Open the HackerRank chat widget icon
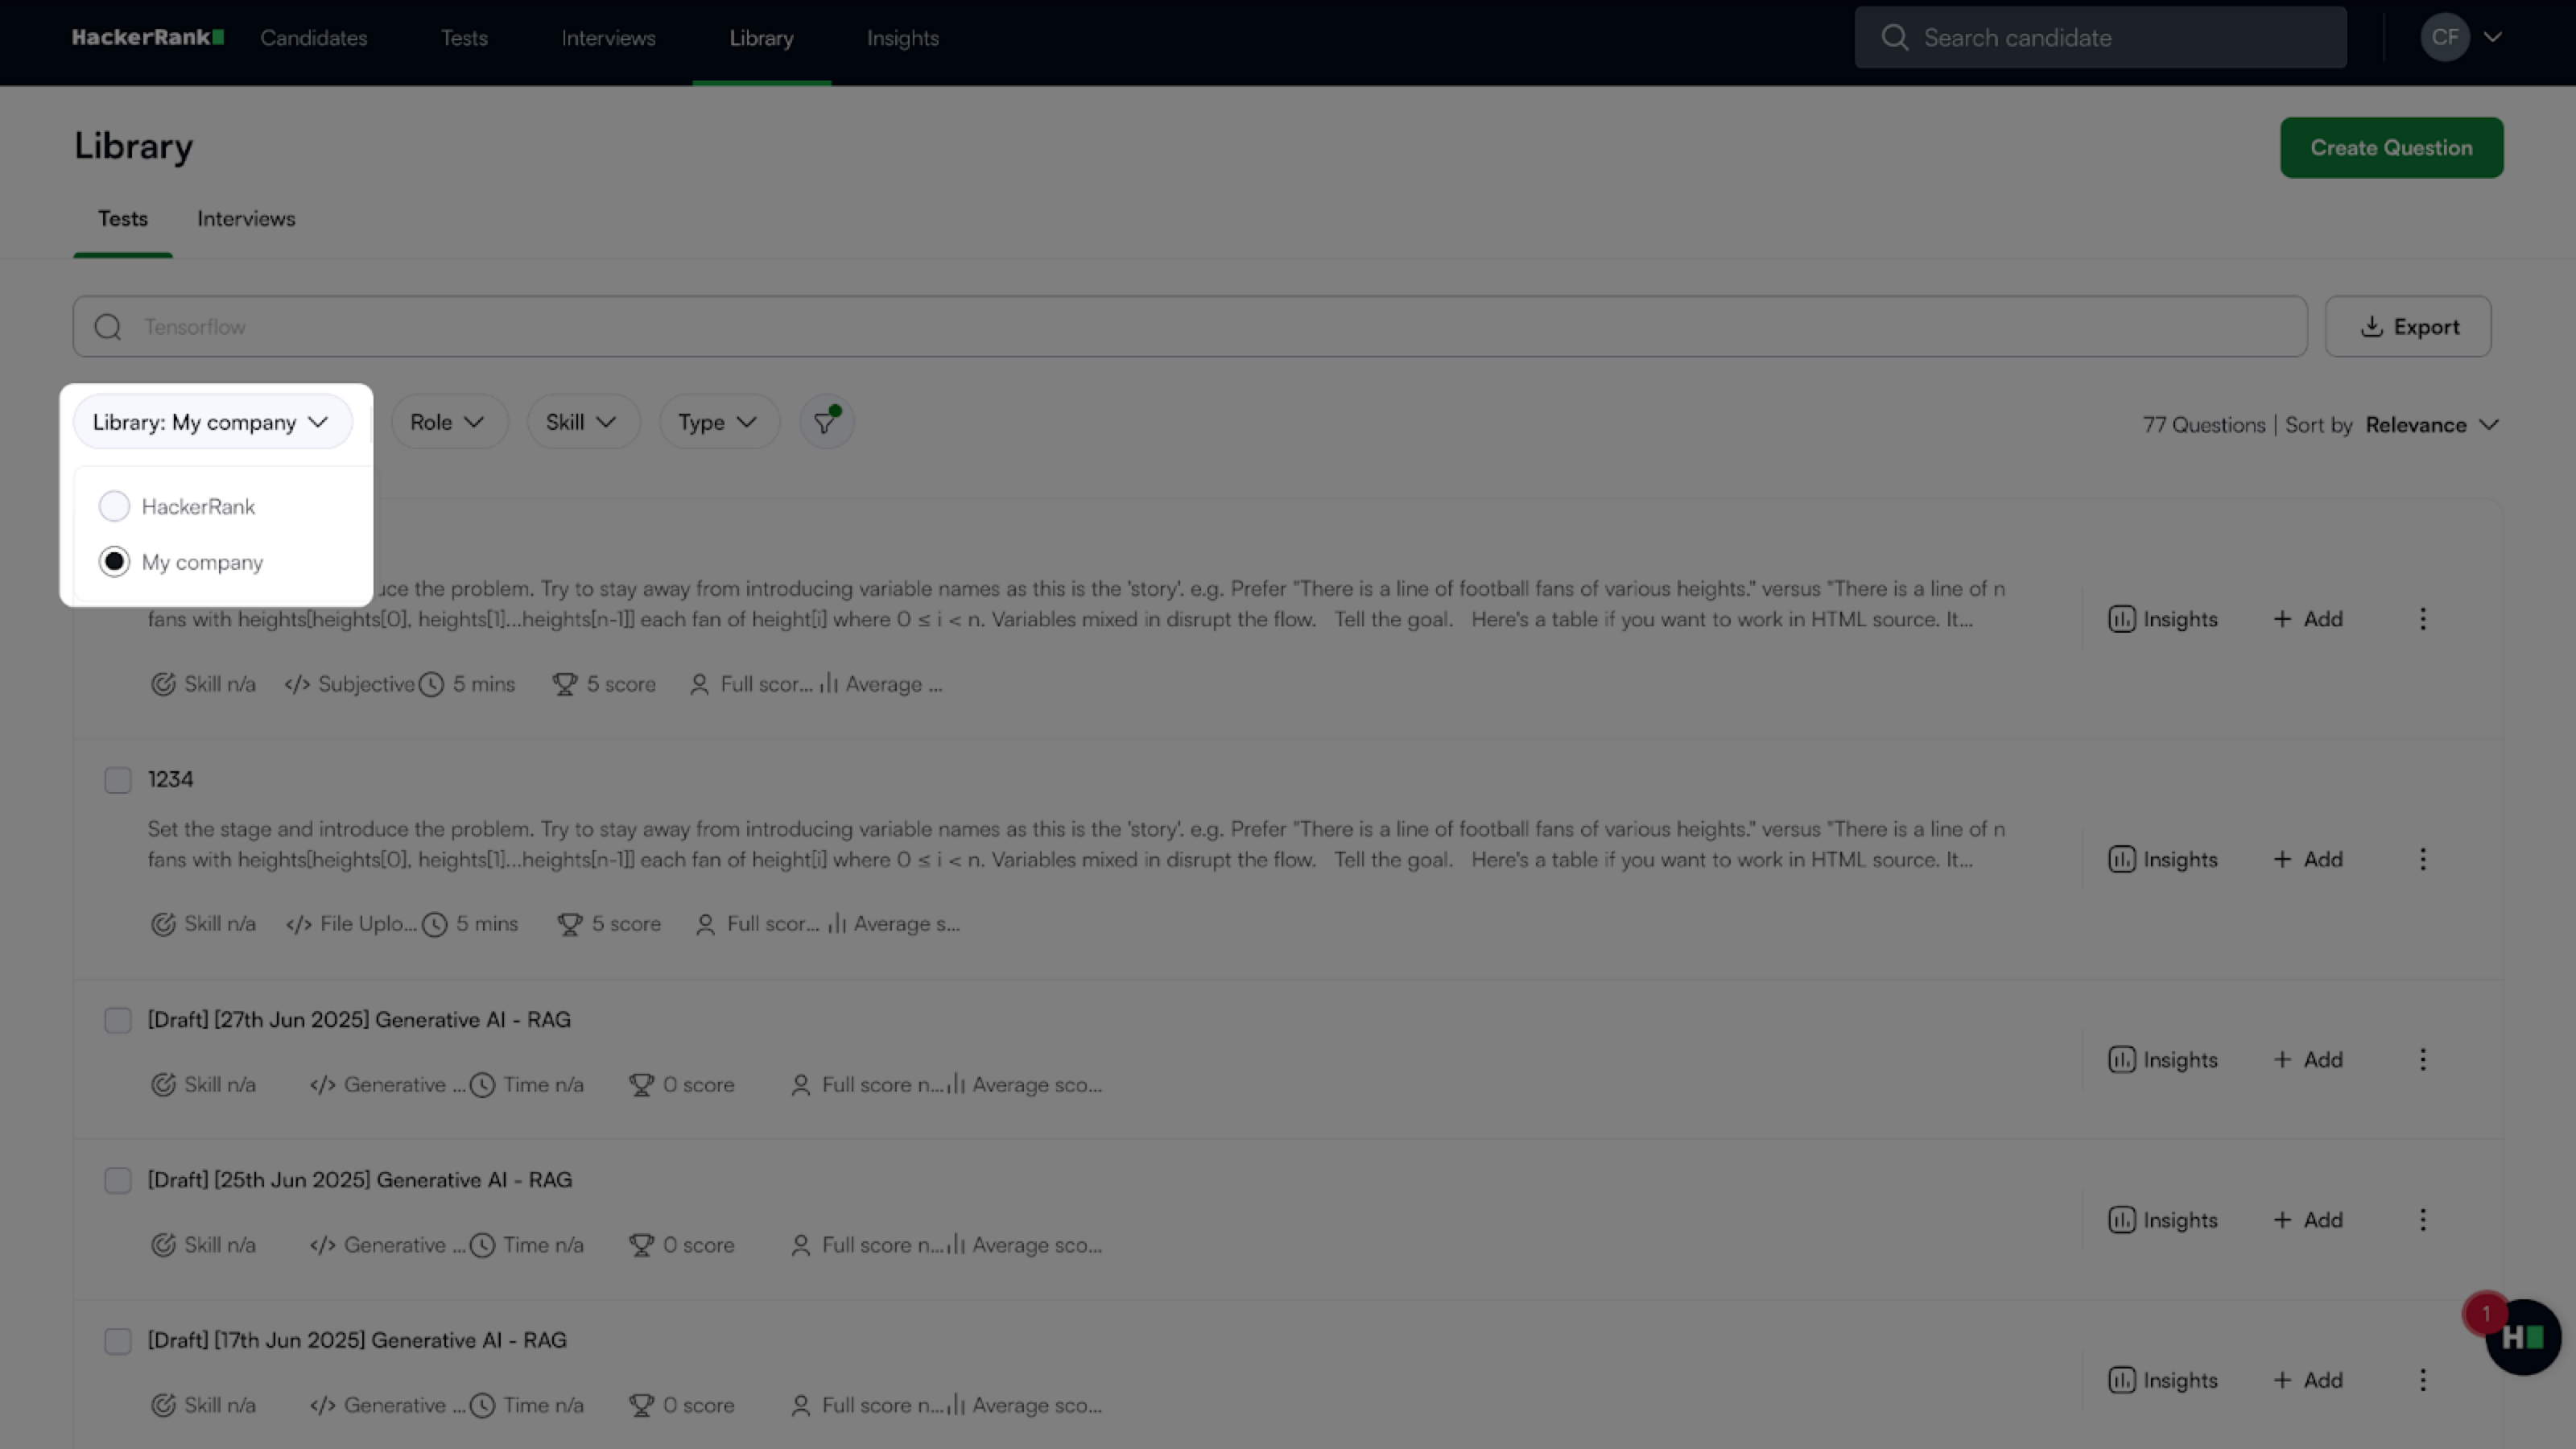Screen dimensions: 2576x1449 pyautogui.click(x=2522, y=1337)
